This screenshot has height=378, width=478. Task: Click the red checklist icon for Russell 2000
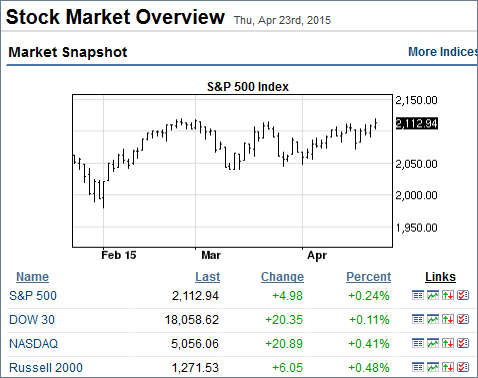point(463,367)
